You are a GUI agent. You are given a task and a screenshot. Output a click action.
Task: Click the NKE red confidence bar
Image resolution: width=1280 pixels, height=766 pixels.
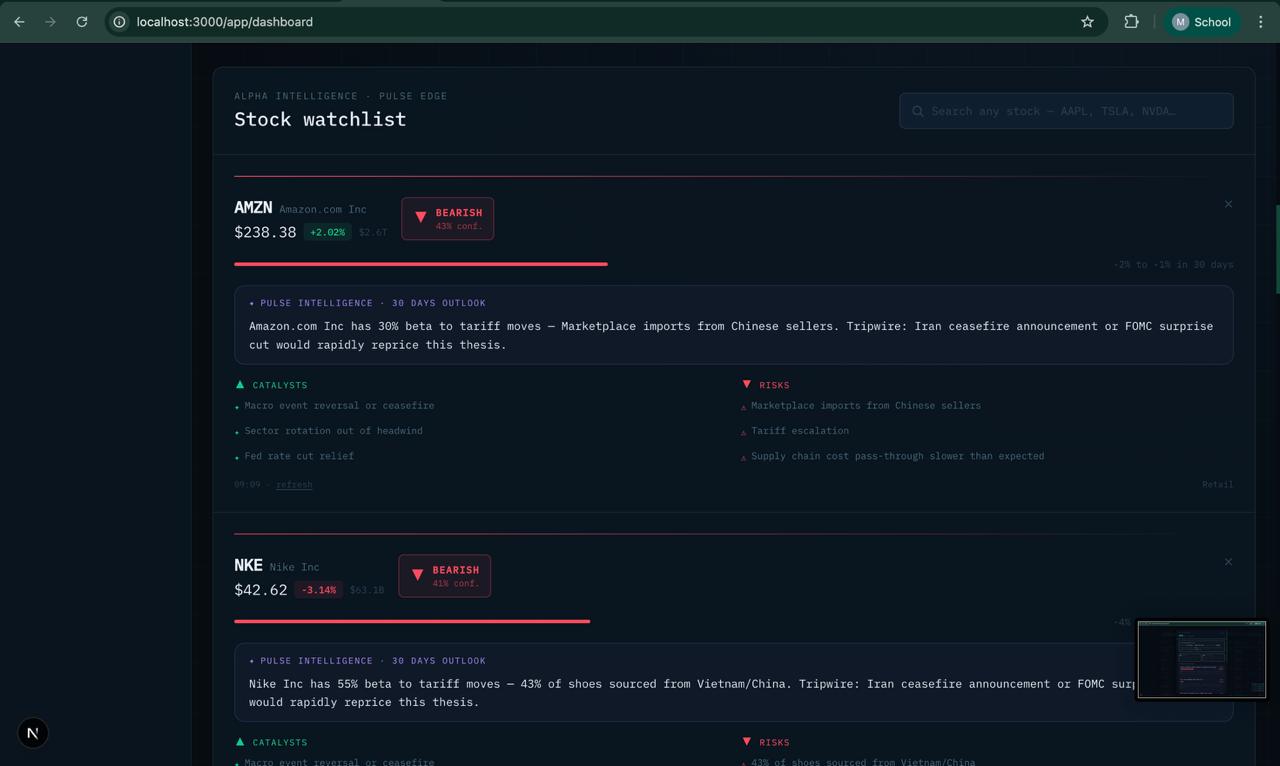pyautogui.click(x=412, y=622)
